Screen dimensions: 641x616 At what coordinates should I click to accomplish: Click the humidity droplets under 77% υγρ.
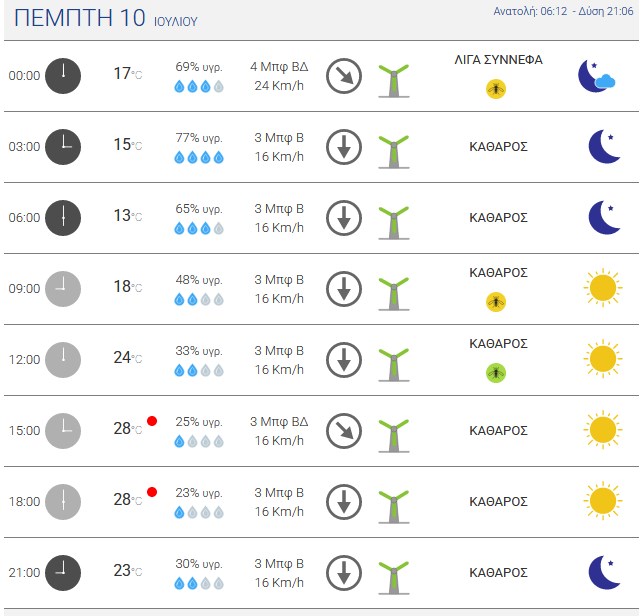point(199,157)
